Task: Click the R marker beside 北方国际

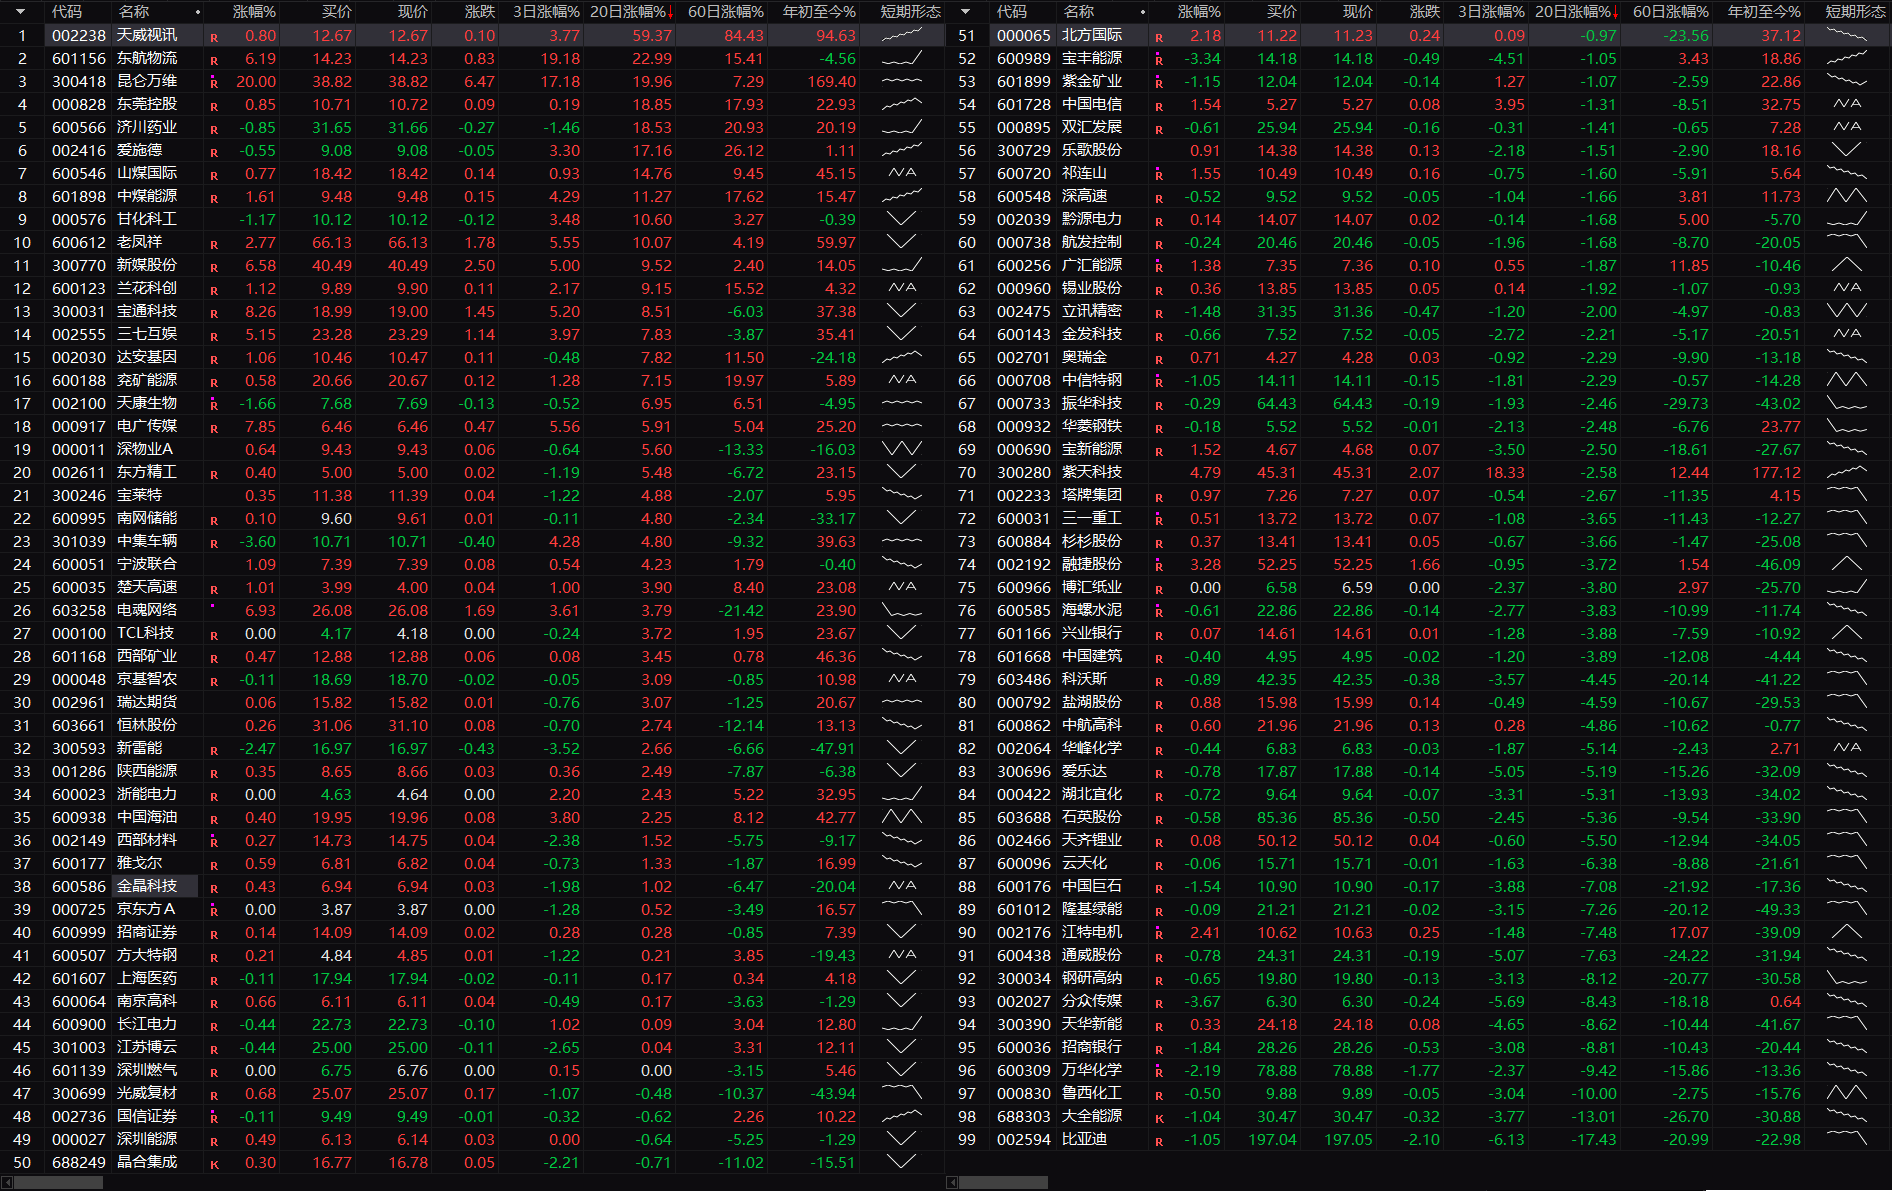Action: [1159, 37]
